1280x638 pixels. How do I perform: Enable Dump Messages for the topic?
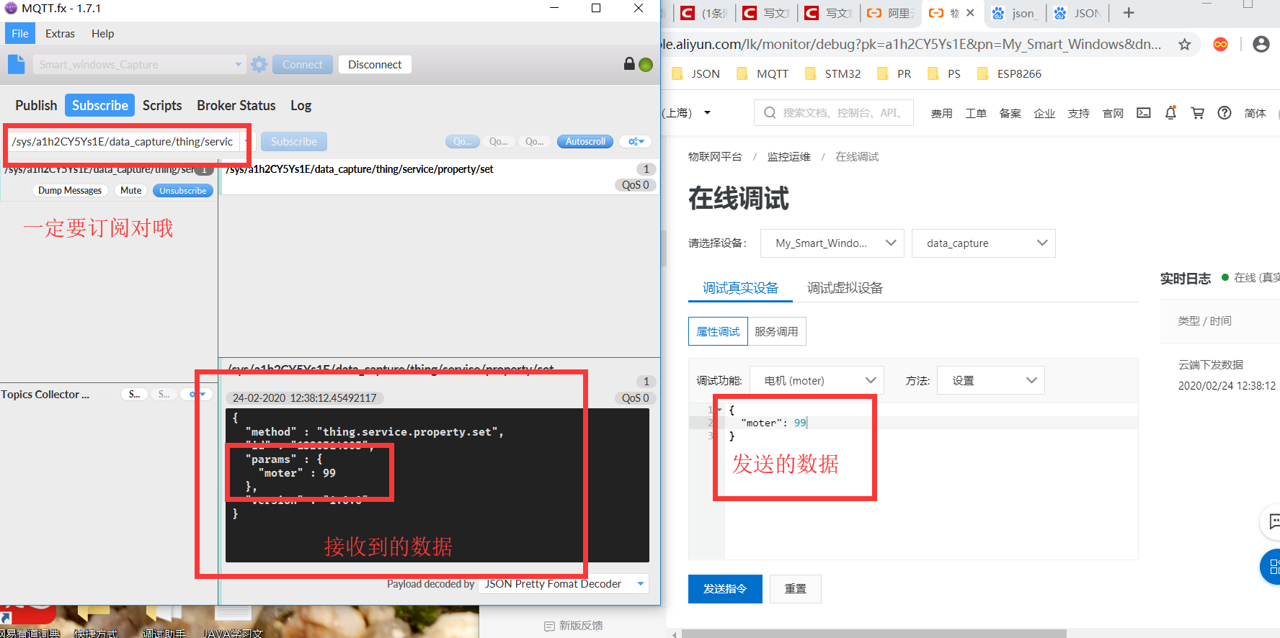(x=69, y=190)
